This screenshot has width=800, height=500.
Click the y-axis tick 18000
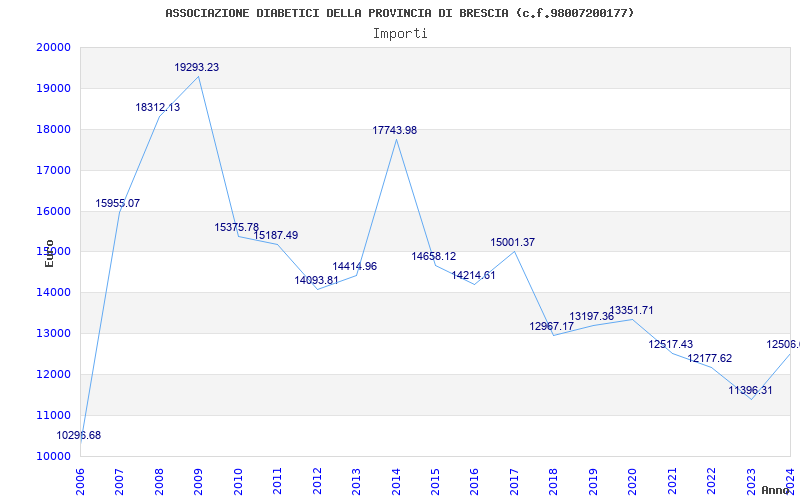[x=53, y=129]
